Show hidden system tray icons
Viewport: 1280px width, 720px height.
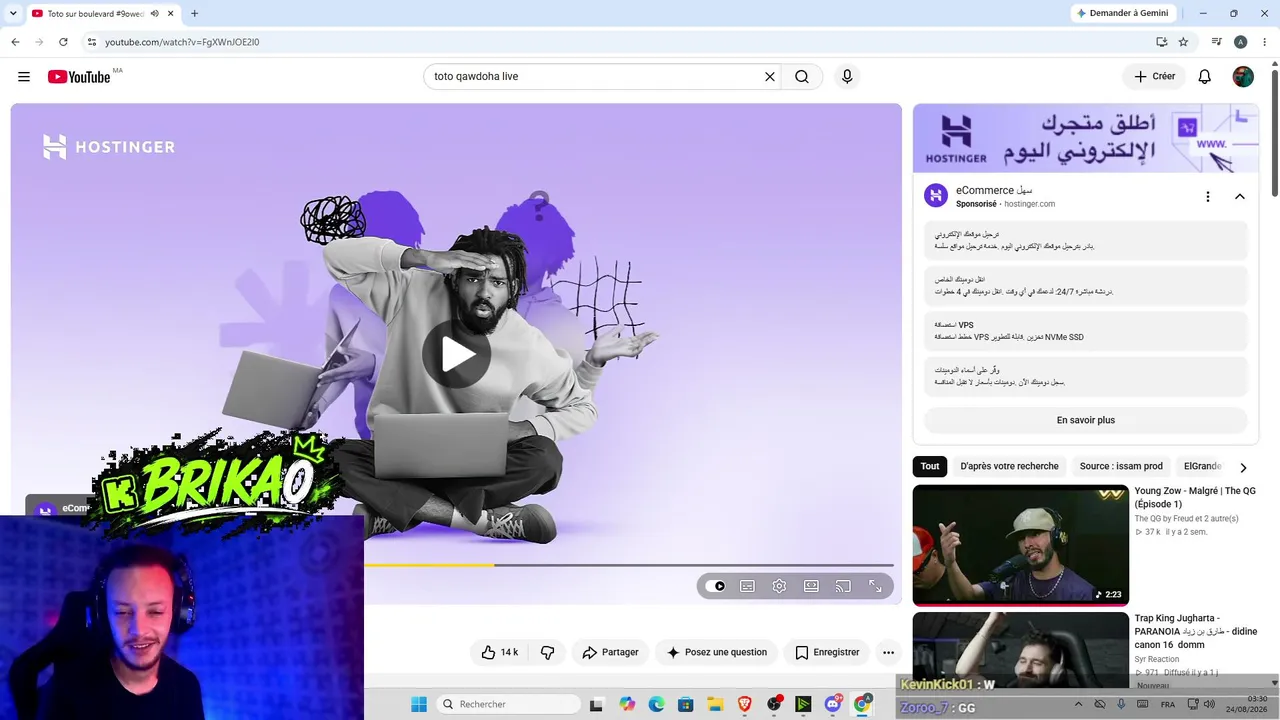click(x=1078, y=704)
